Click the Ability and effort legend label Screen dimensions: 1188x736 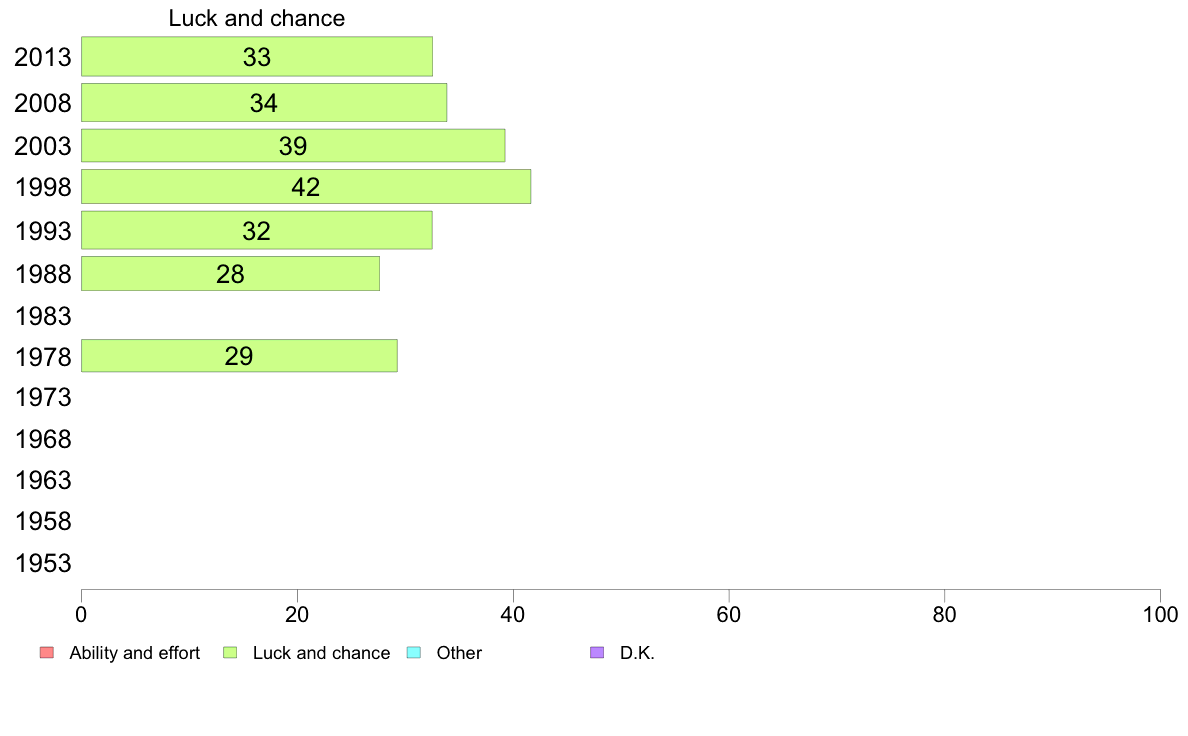(x=135, y=653)
